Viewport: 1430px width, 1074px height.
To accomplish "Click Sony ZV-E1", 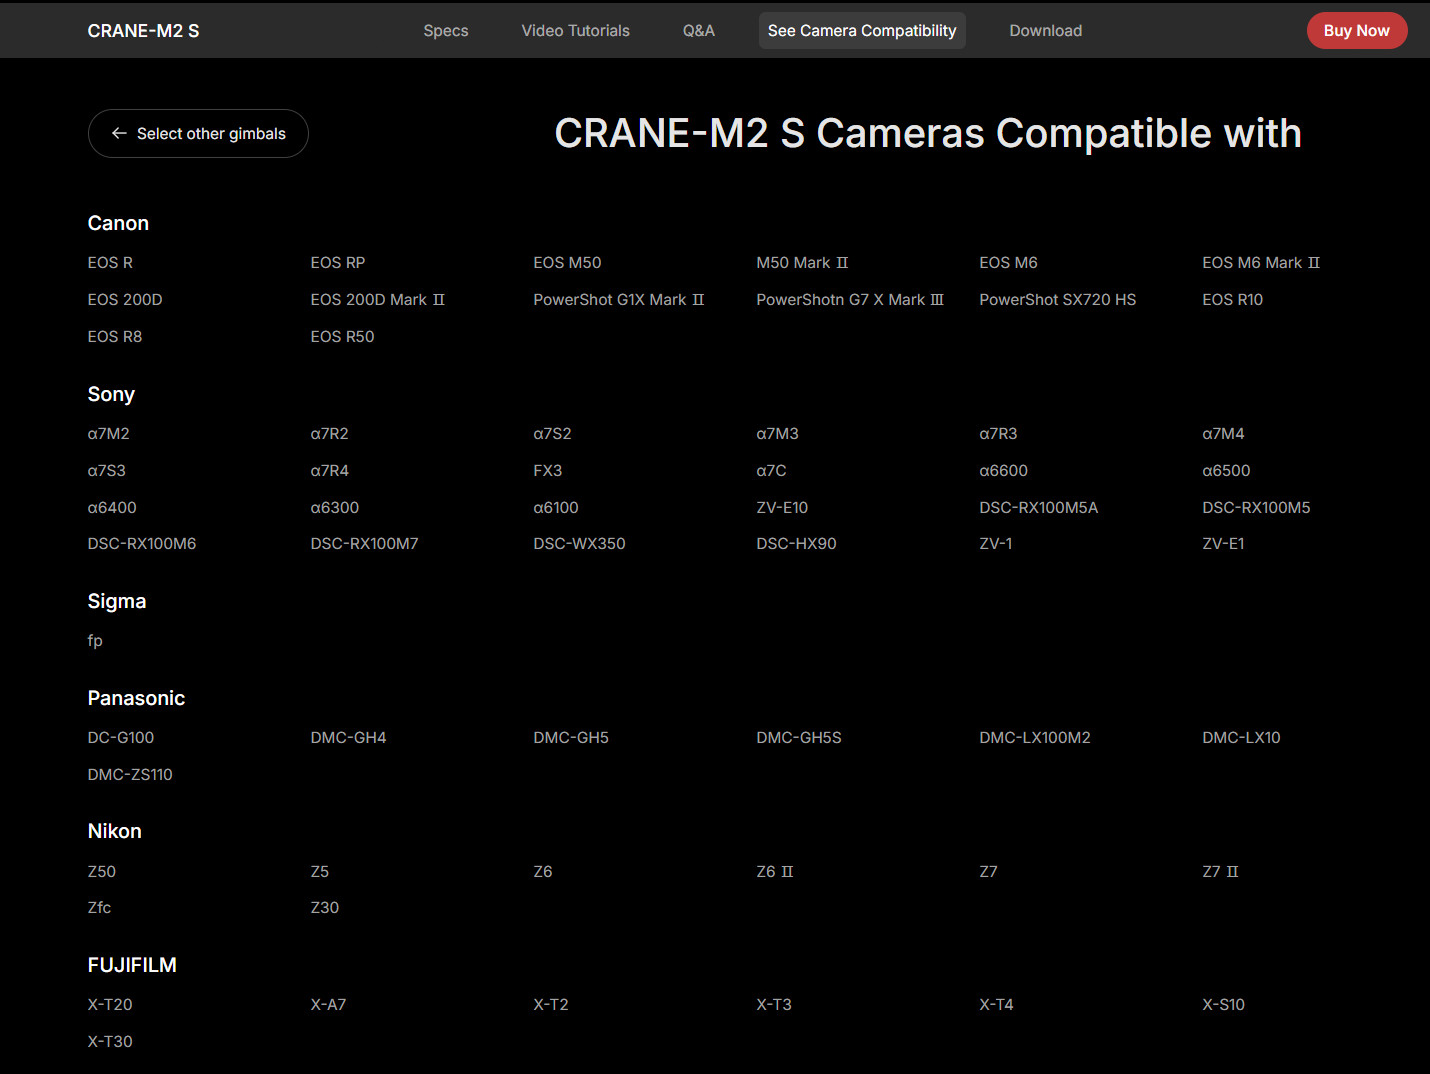I will (x=1224, y=544).
